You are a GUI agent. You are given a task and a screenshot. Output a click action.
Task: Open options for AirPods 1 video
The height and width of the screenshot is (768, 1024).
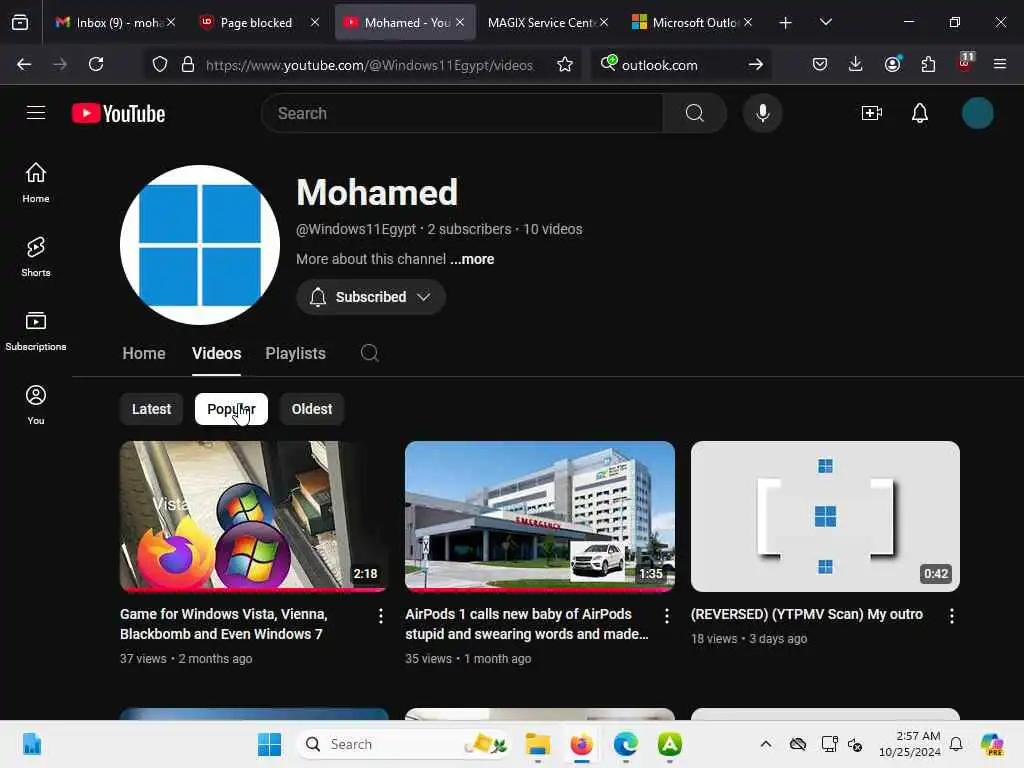pos(666,616)
